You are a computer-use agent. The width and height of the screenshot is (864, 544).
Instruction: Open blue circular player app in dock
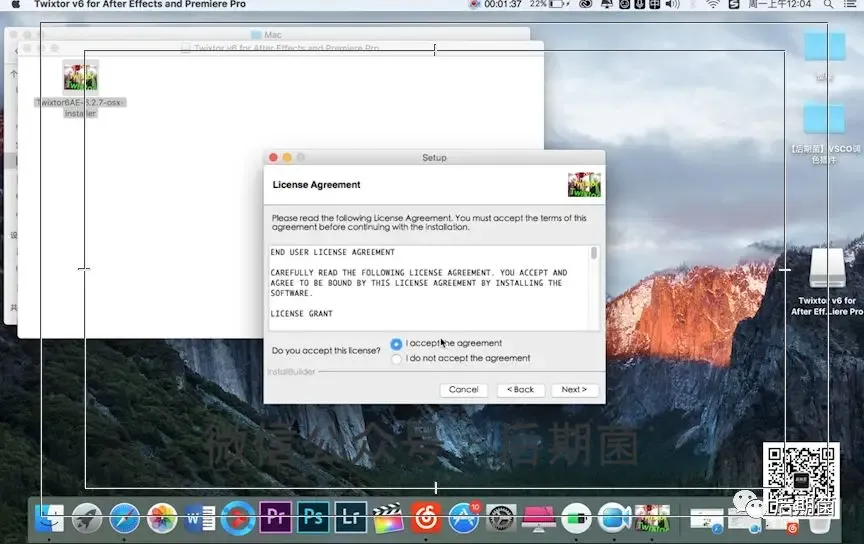pos(237,518)
